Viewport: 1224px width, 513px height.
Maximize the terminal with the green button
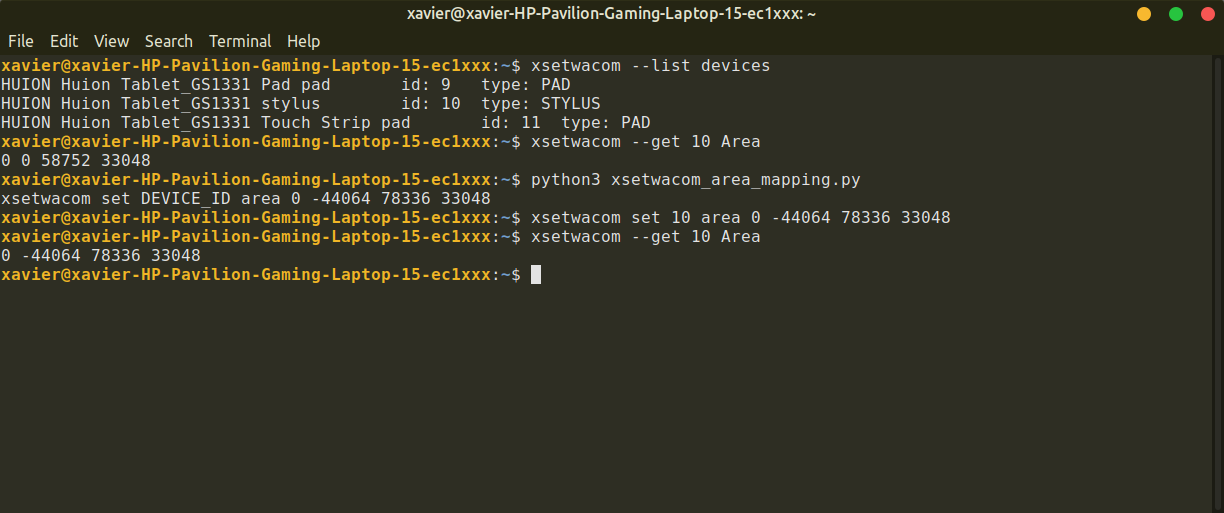(1176, 14)
